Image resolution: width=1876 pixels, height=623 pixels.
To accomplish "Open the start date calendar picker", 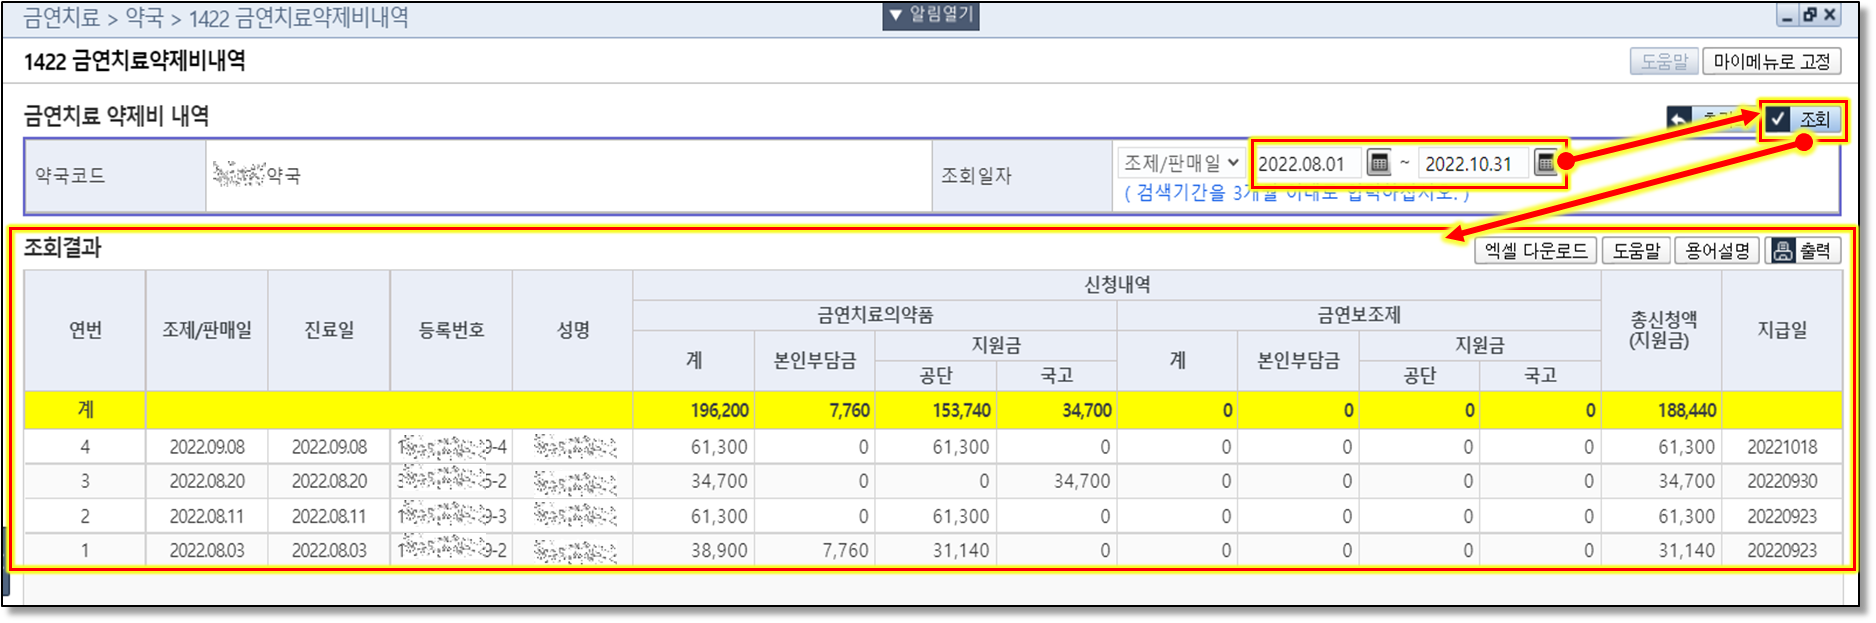I will point(1379,162).
